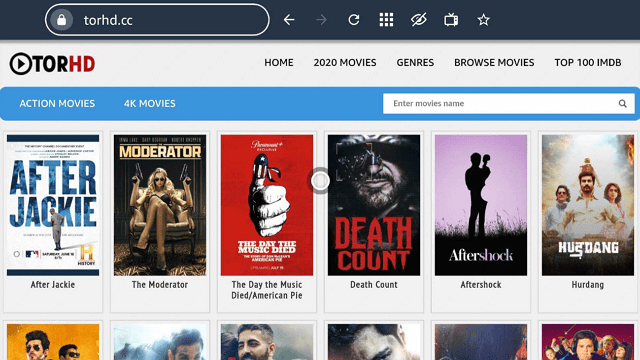
Task: Go back with the left arrow
Action: point(289,20)
